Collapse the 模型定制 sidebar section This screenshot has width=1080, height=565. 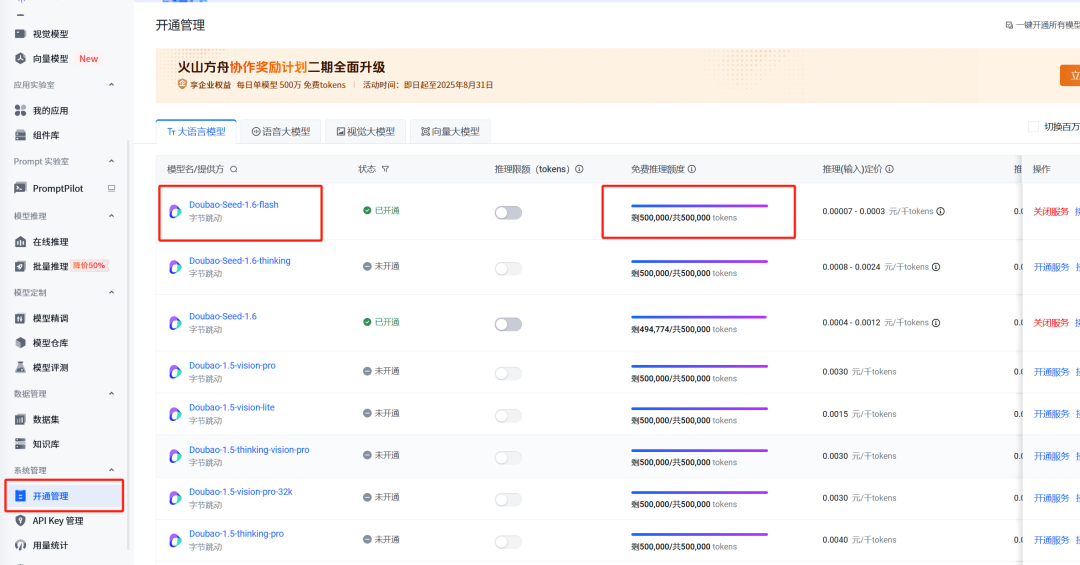[x=112, y=292]
